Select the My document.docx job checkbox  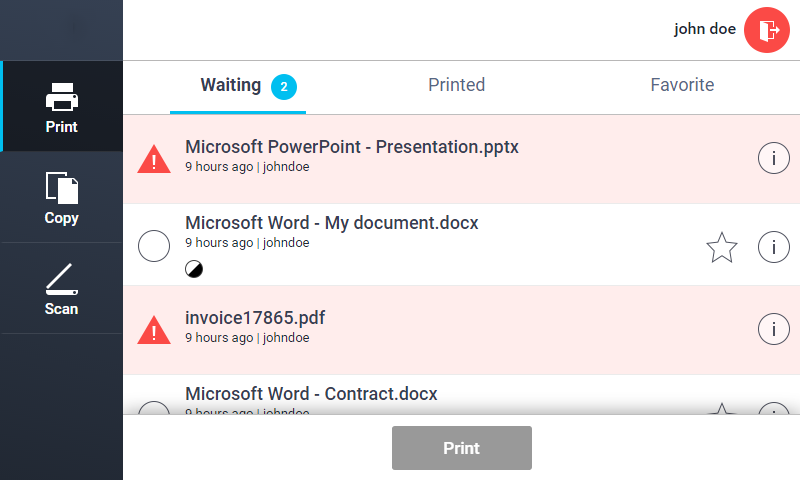pyautogui.click(x=153, y=245)
